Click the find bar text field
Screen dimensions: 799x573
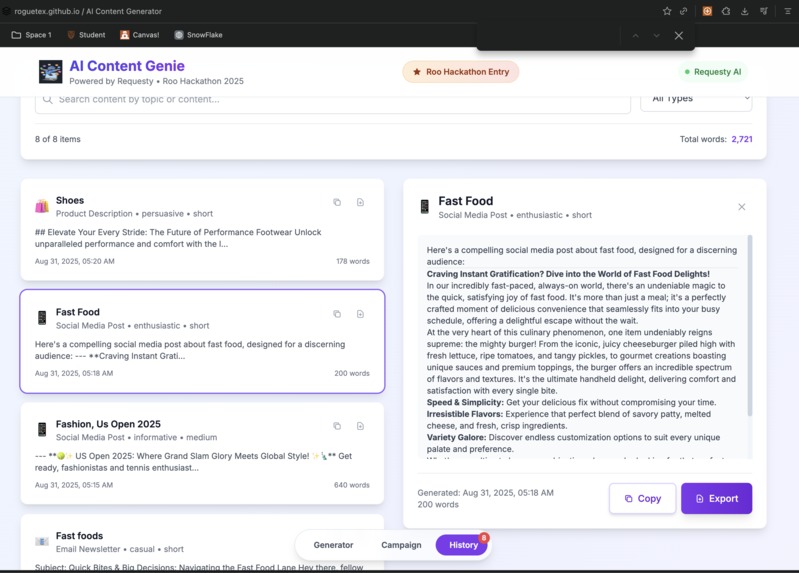(x=550, y=36)
